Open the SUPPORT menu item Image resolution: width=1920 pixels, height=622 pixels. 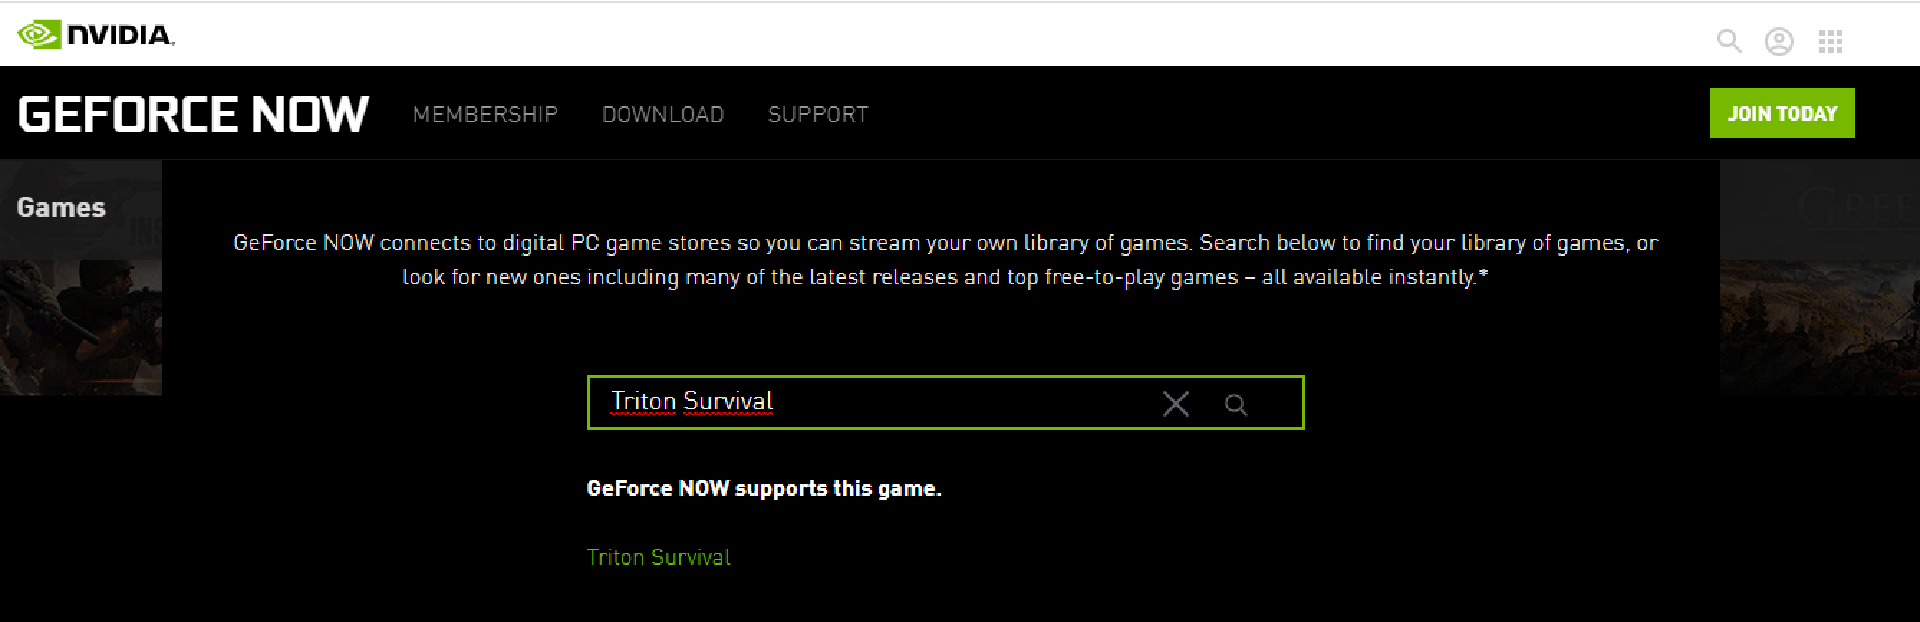(x=818, y=115)
